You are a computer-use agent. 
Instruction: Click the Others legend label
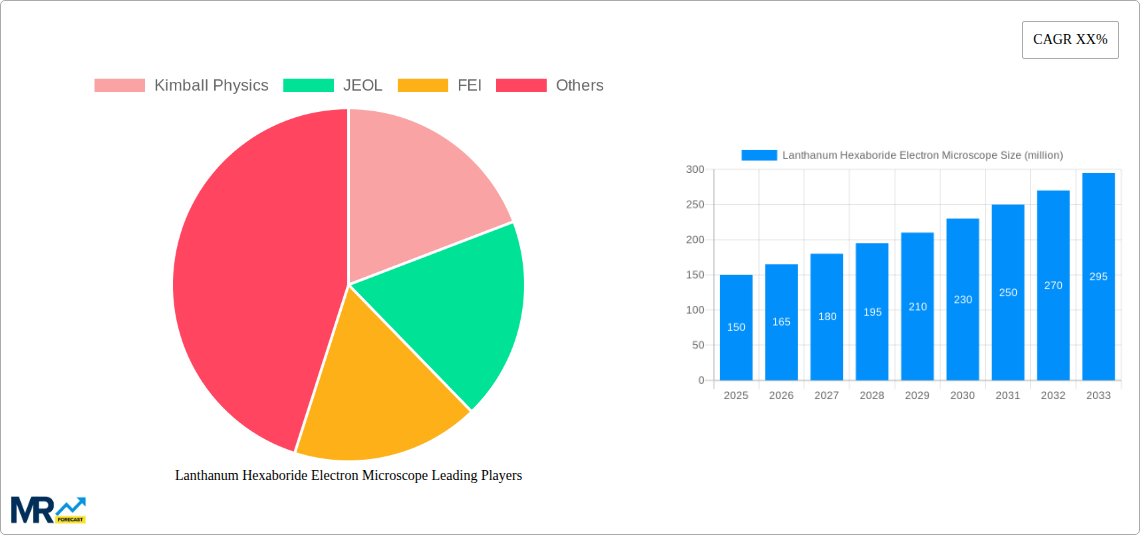tap(579, 86)
